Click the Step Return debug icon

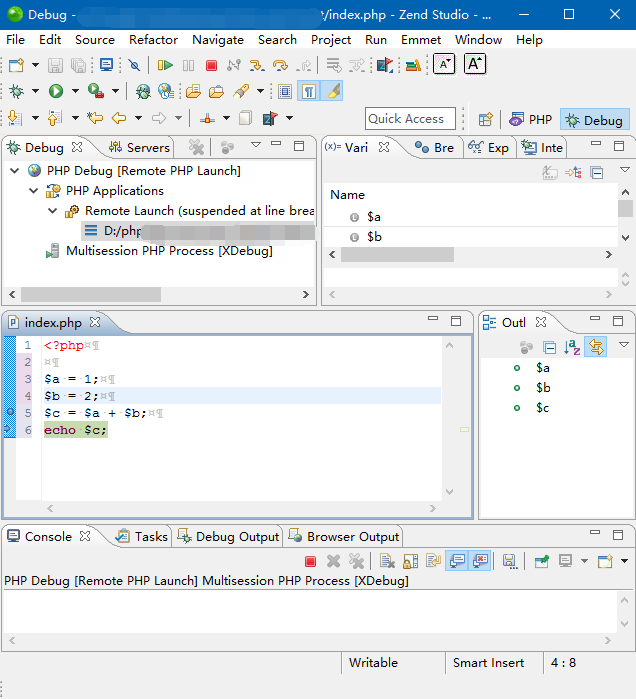click(x=304, y=66)
